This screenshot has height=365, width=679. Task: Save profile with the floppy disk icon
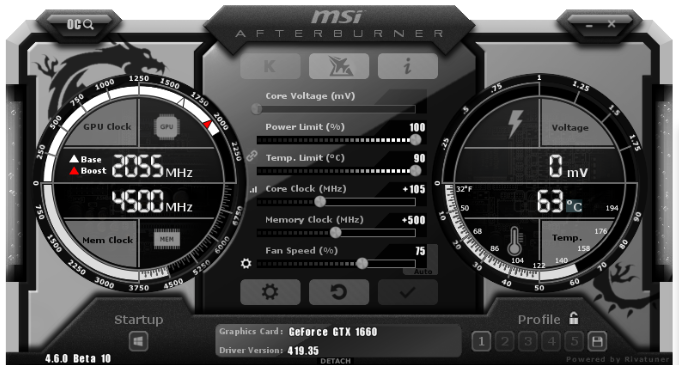click(597, 342)
